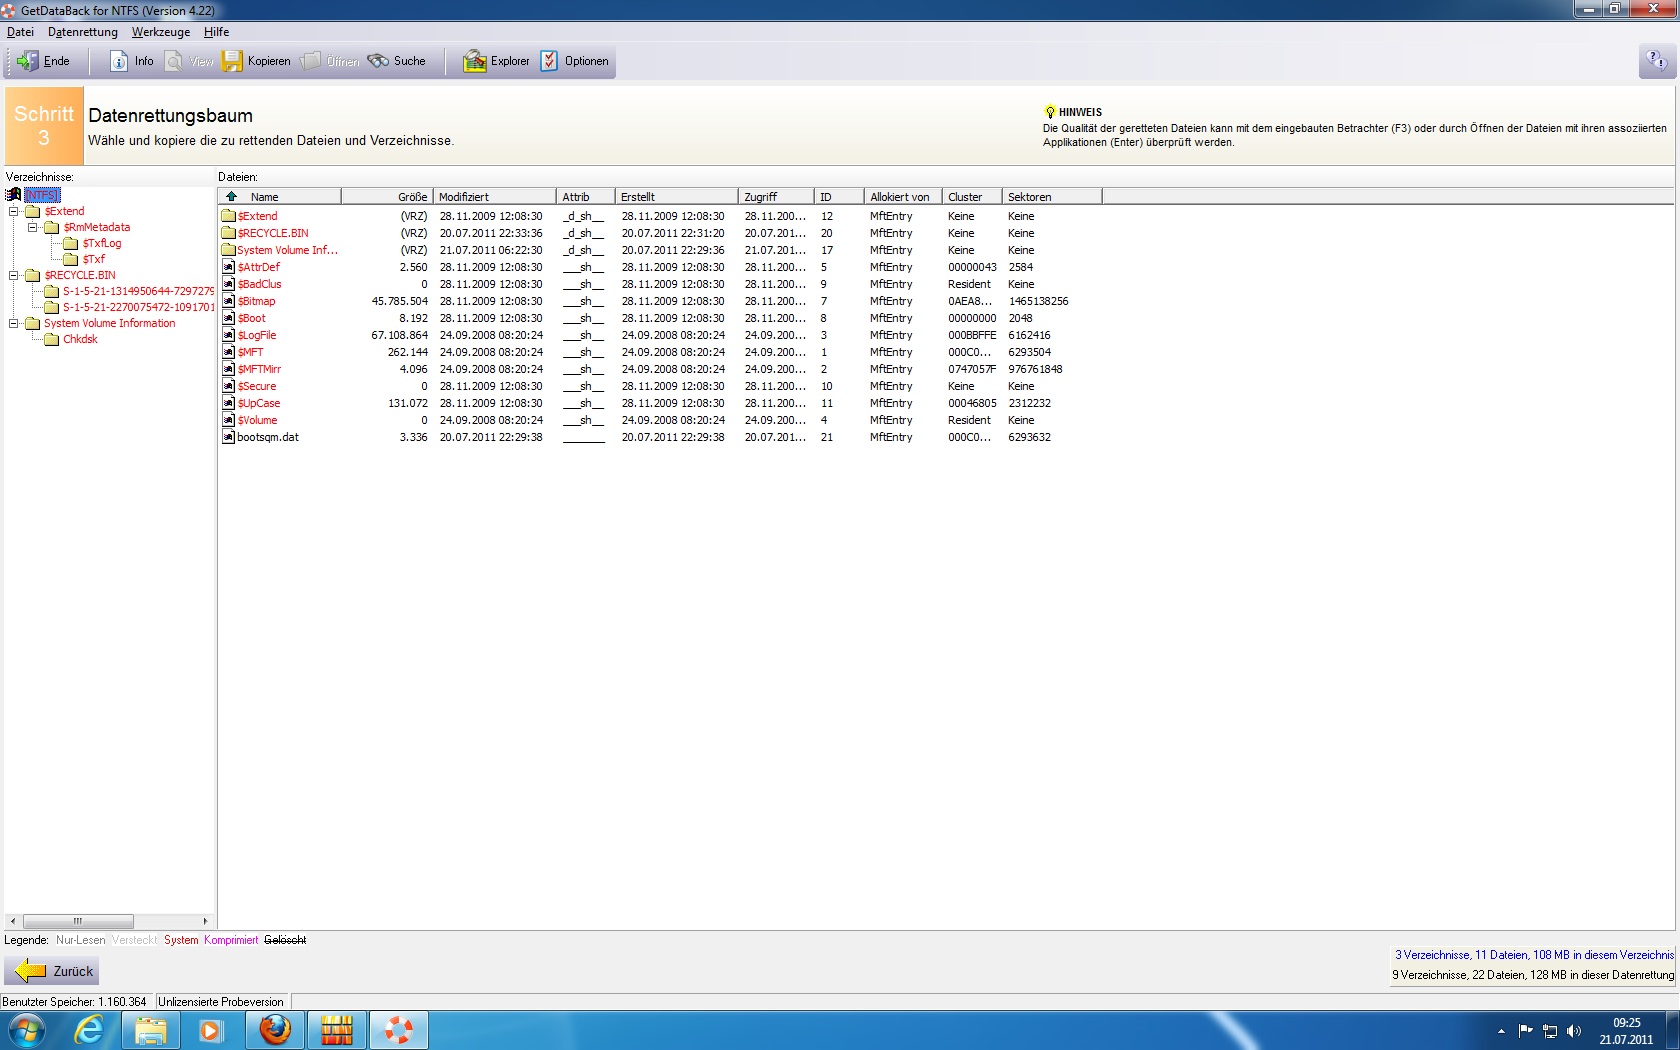This screenshot has width=1680, height=1050.
Task: Show hidden tray icons arrow
Action: point(1501,1031)
